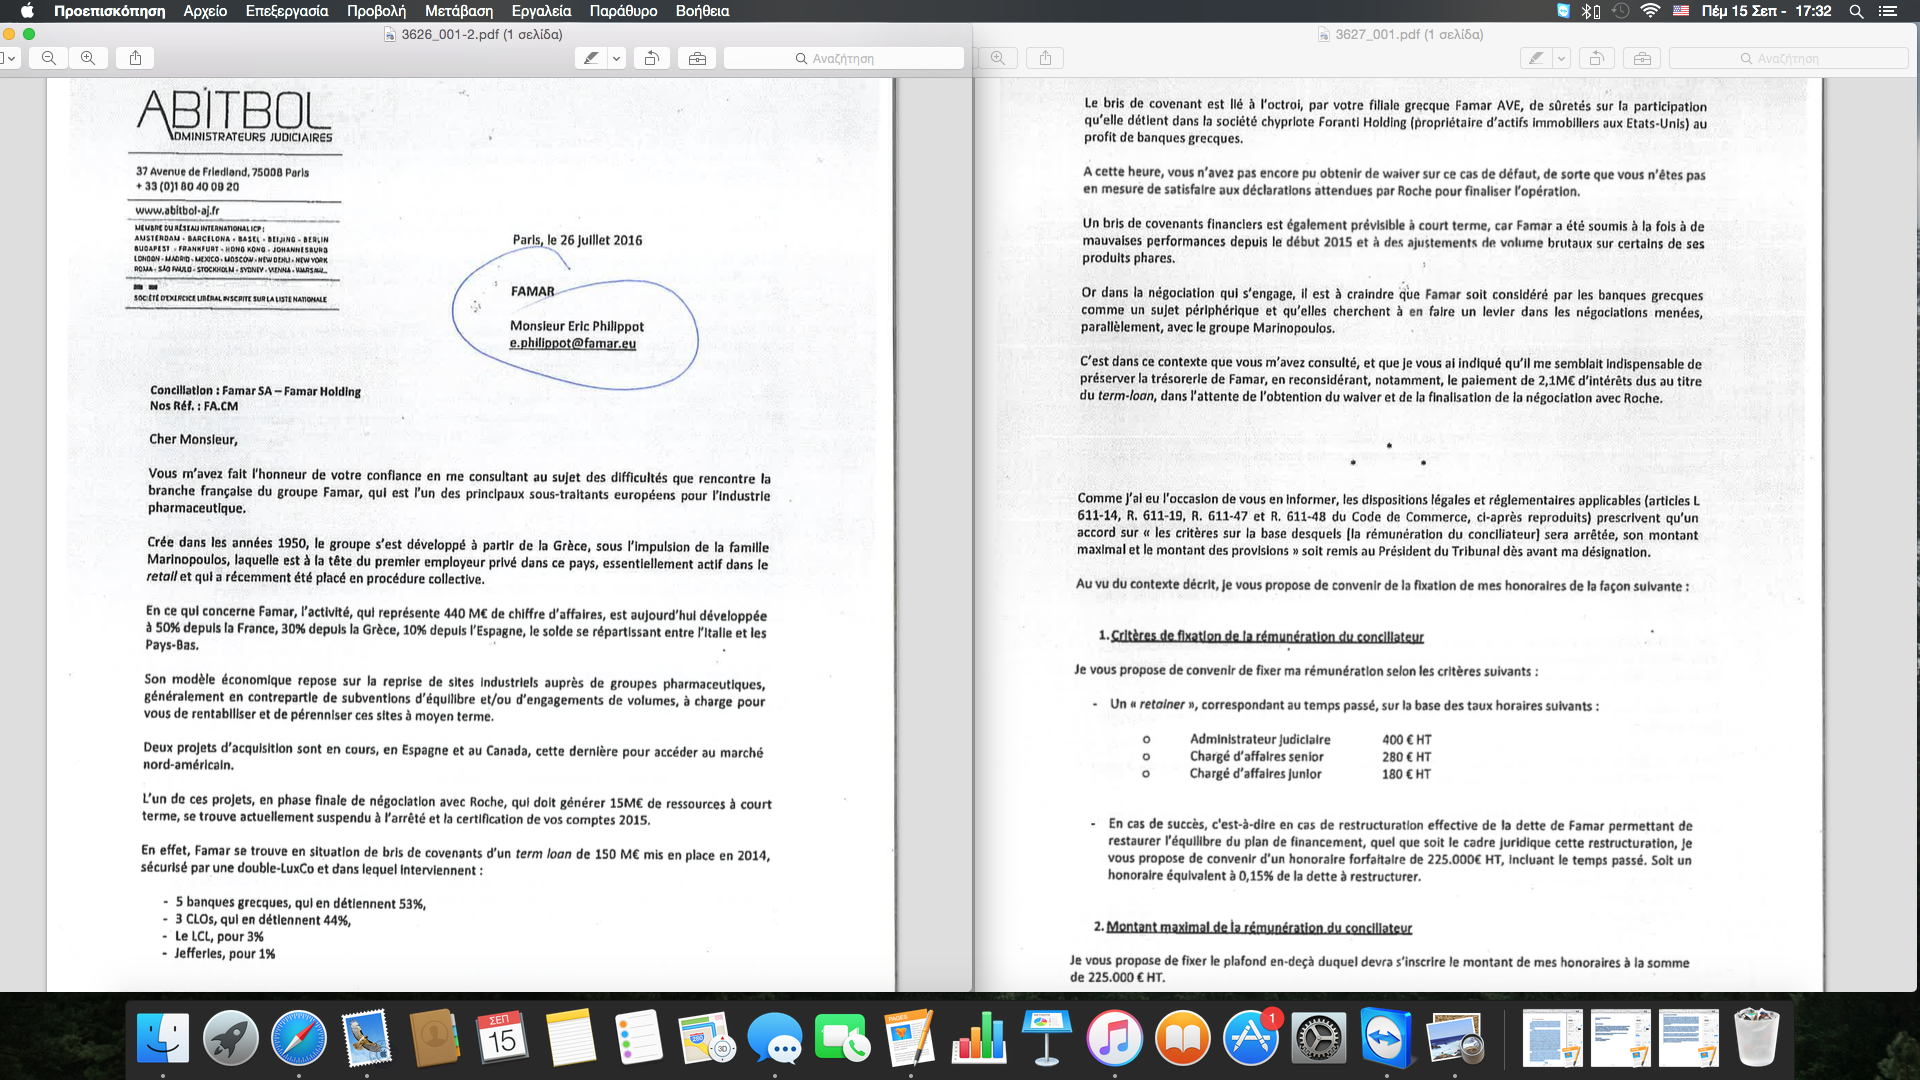1920x1080 pixels.
Task: Open the Παράθυρο menu
Action: click(x=623, y=11)
